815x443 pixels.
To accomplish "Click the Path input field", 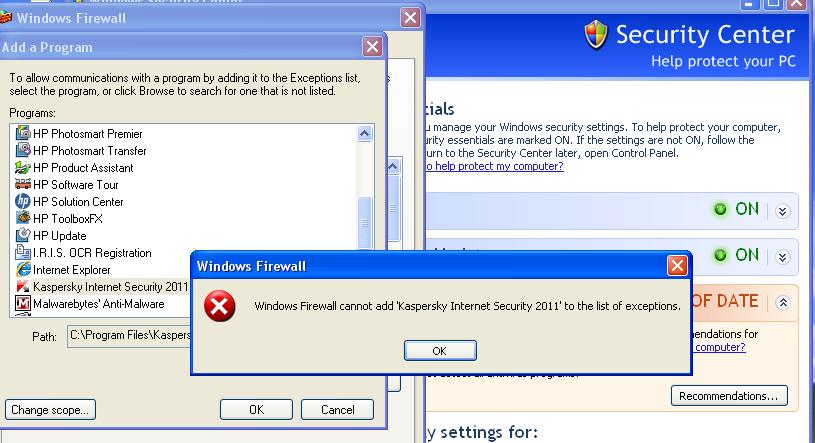I will pyautogui.click(x=129, y=336).
